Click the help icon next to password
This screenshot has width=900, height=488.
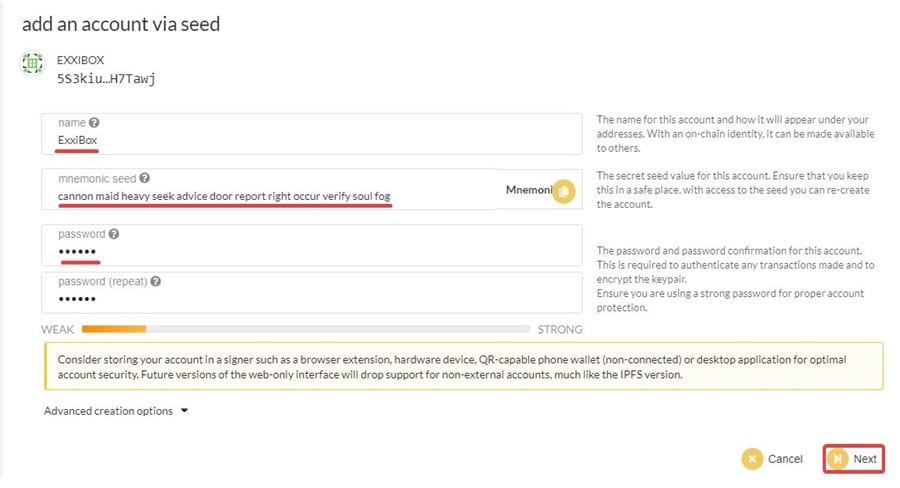coord(115,234)
